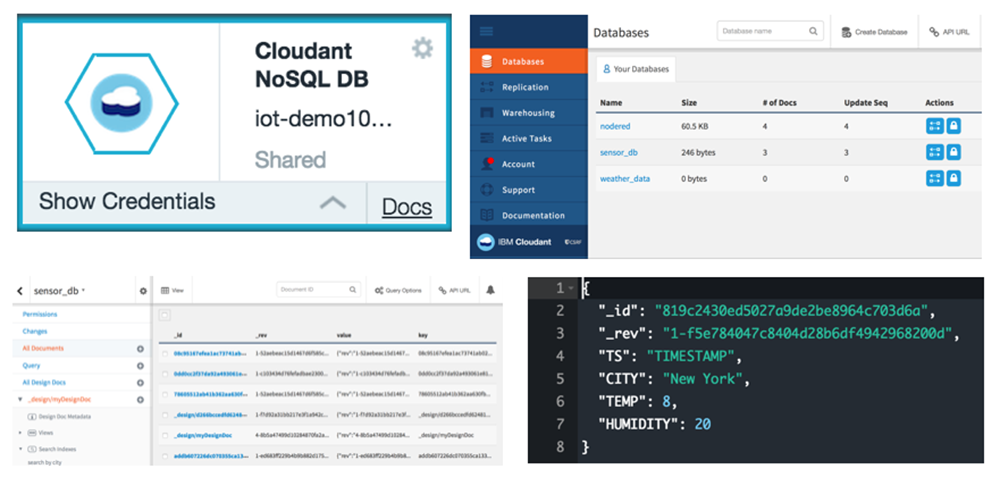This screenshot has width=1000, height=477.
Task: Collapse the _design/myDesignDoc tree node
Action: pyautogui.click(x=18, y=399)
